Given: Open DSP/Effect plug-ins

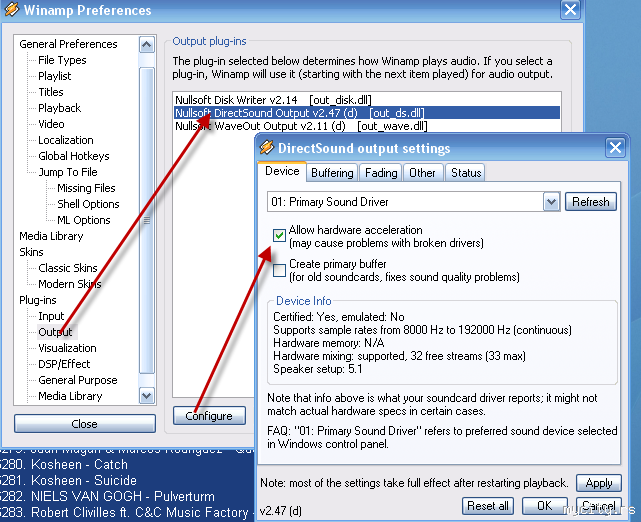Looking at the screenshot, I should click(64, 364).
